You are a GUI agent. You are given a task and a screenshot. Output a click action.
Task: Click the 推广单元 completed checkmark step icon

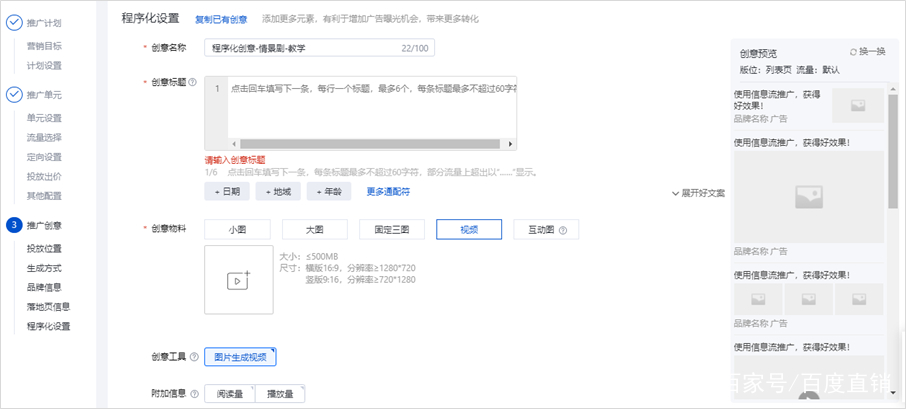coord(14,95)
